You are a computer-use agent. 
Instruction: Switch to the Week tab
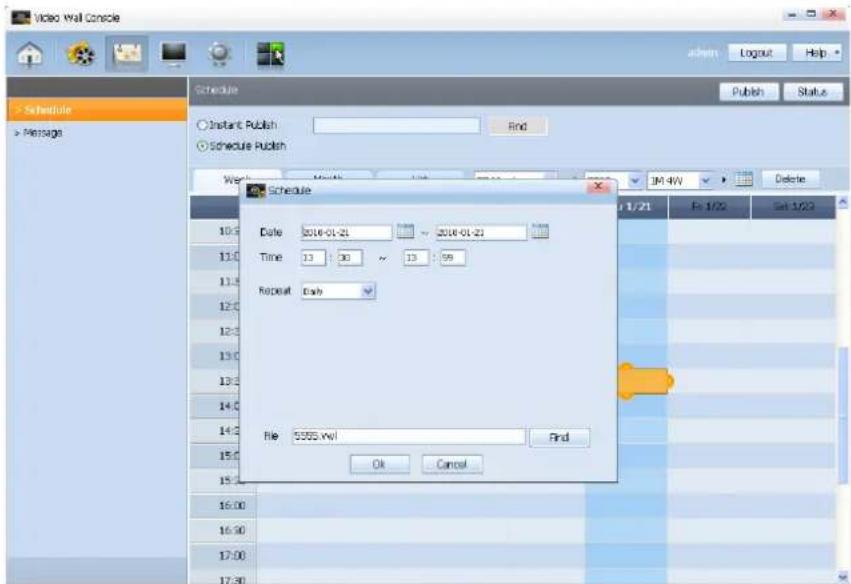tap(237, 179)
